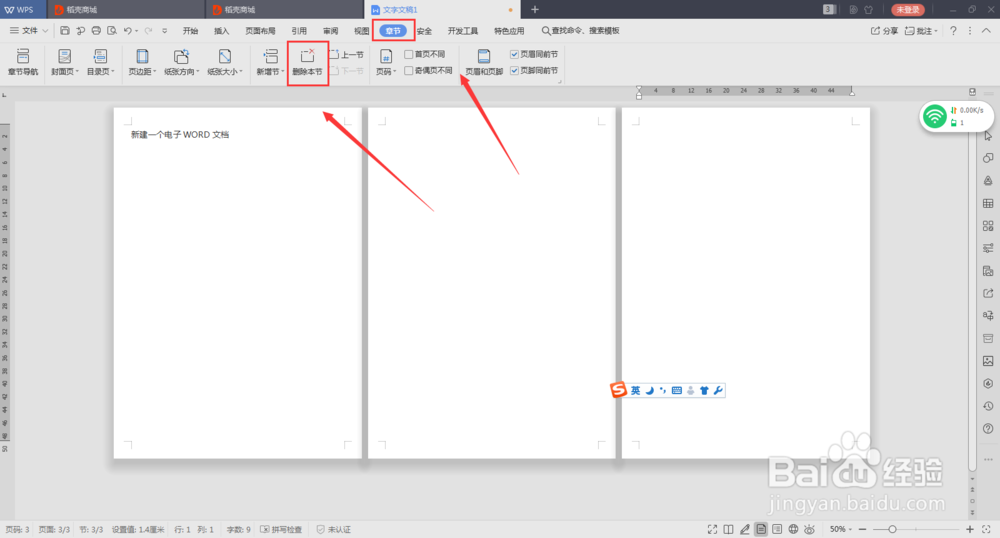Screen dimensions: 1000x538
Task: Click the eye protection mode icon
Action: point(809,529)
